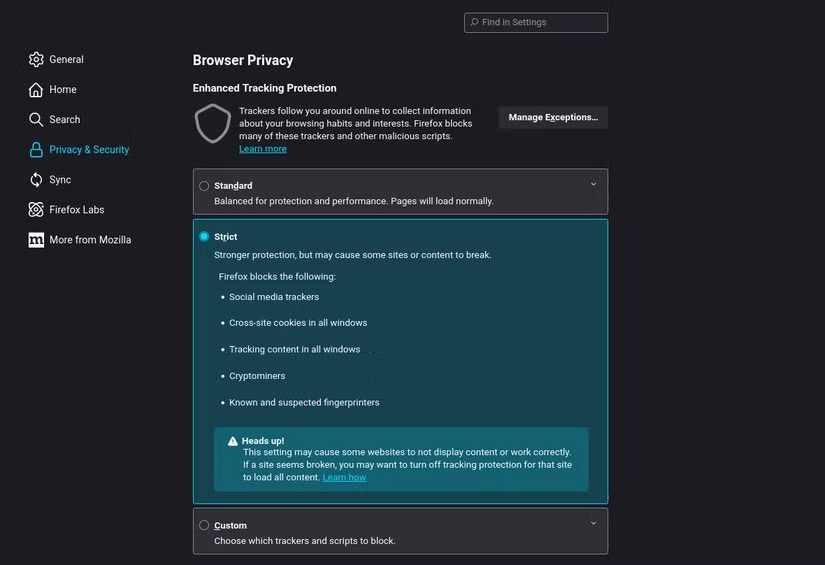Select the Strict protection radio button
This screenshot has height=565, width=825.
click(204, 237)
